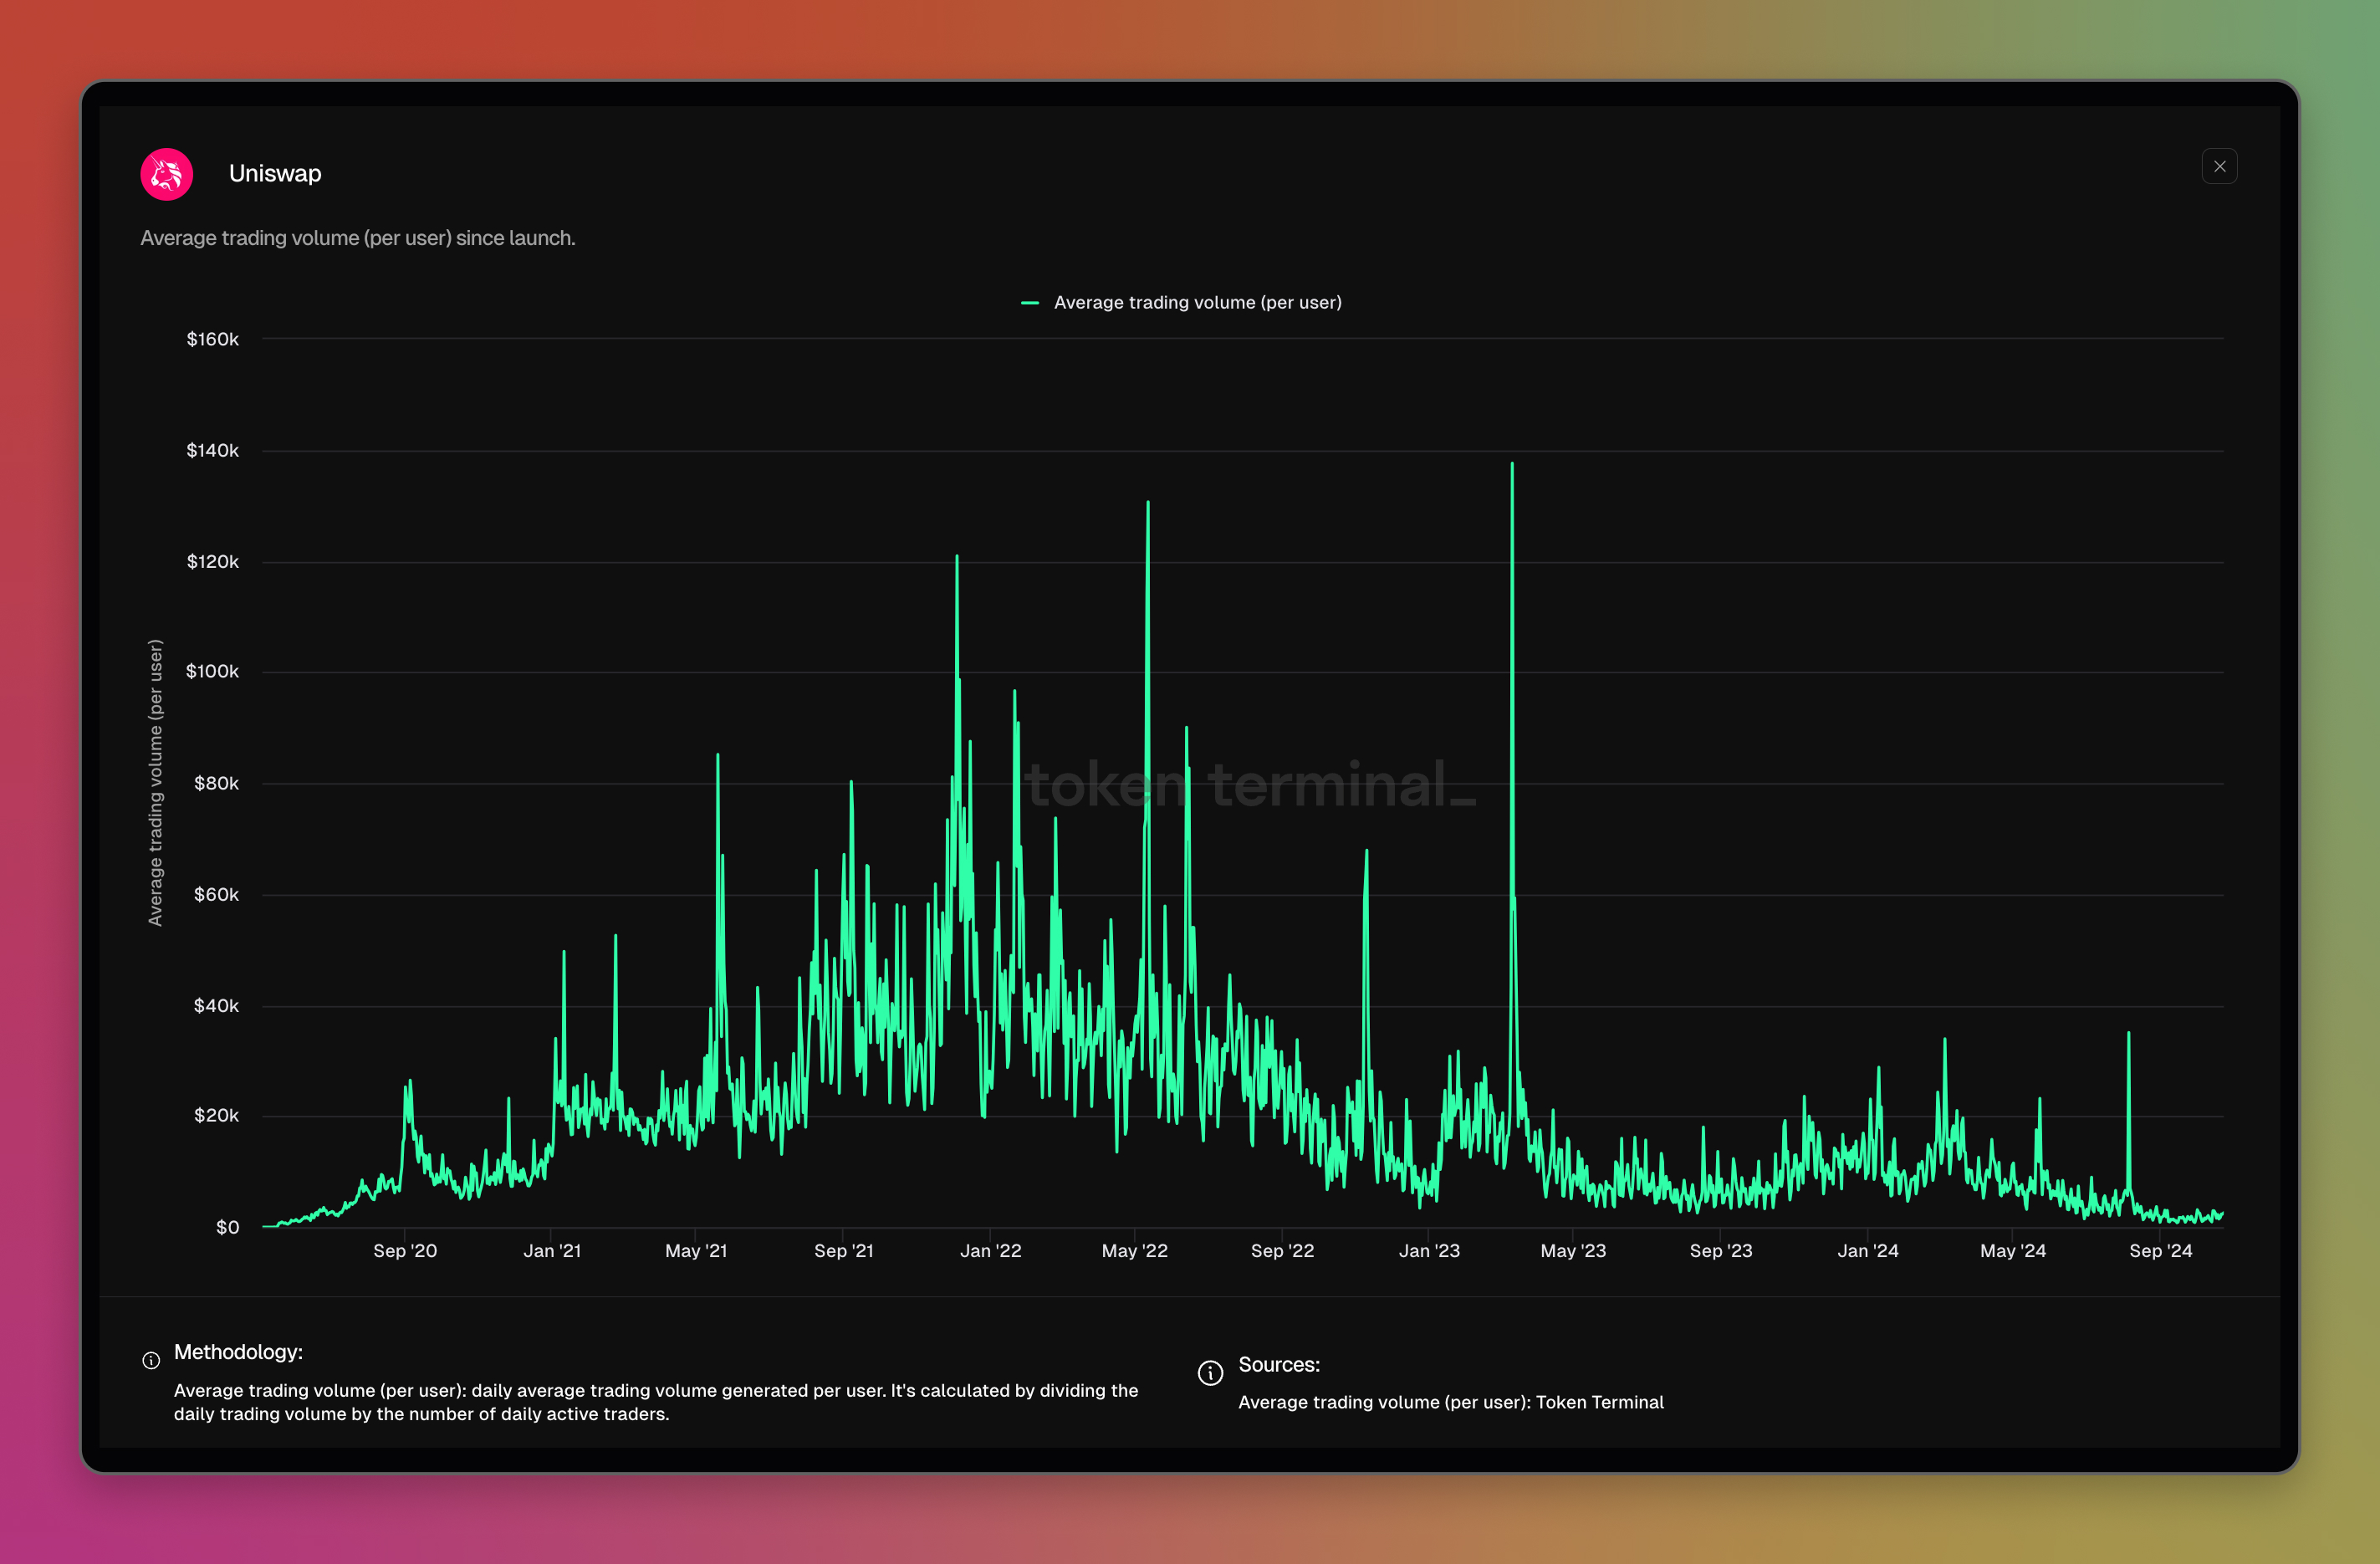Click the green legend line swatch

click(1029, 302)
